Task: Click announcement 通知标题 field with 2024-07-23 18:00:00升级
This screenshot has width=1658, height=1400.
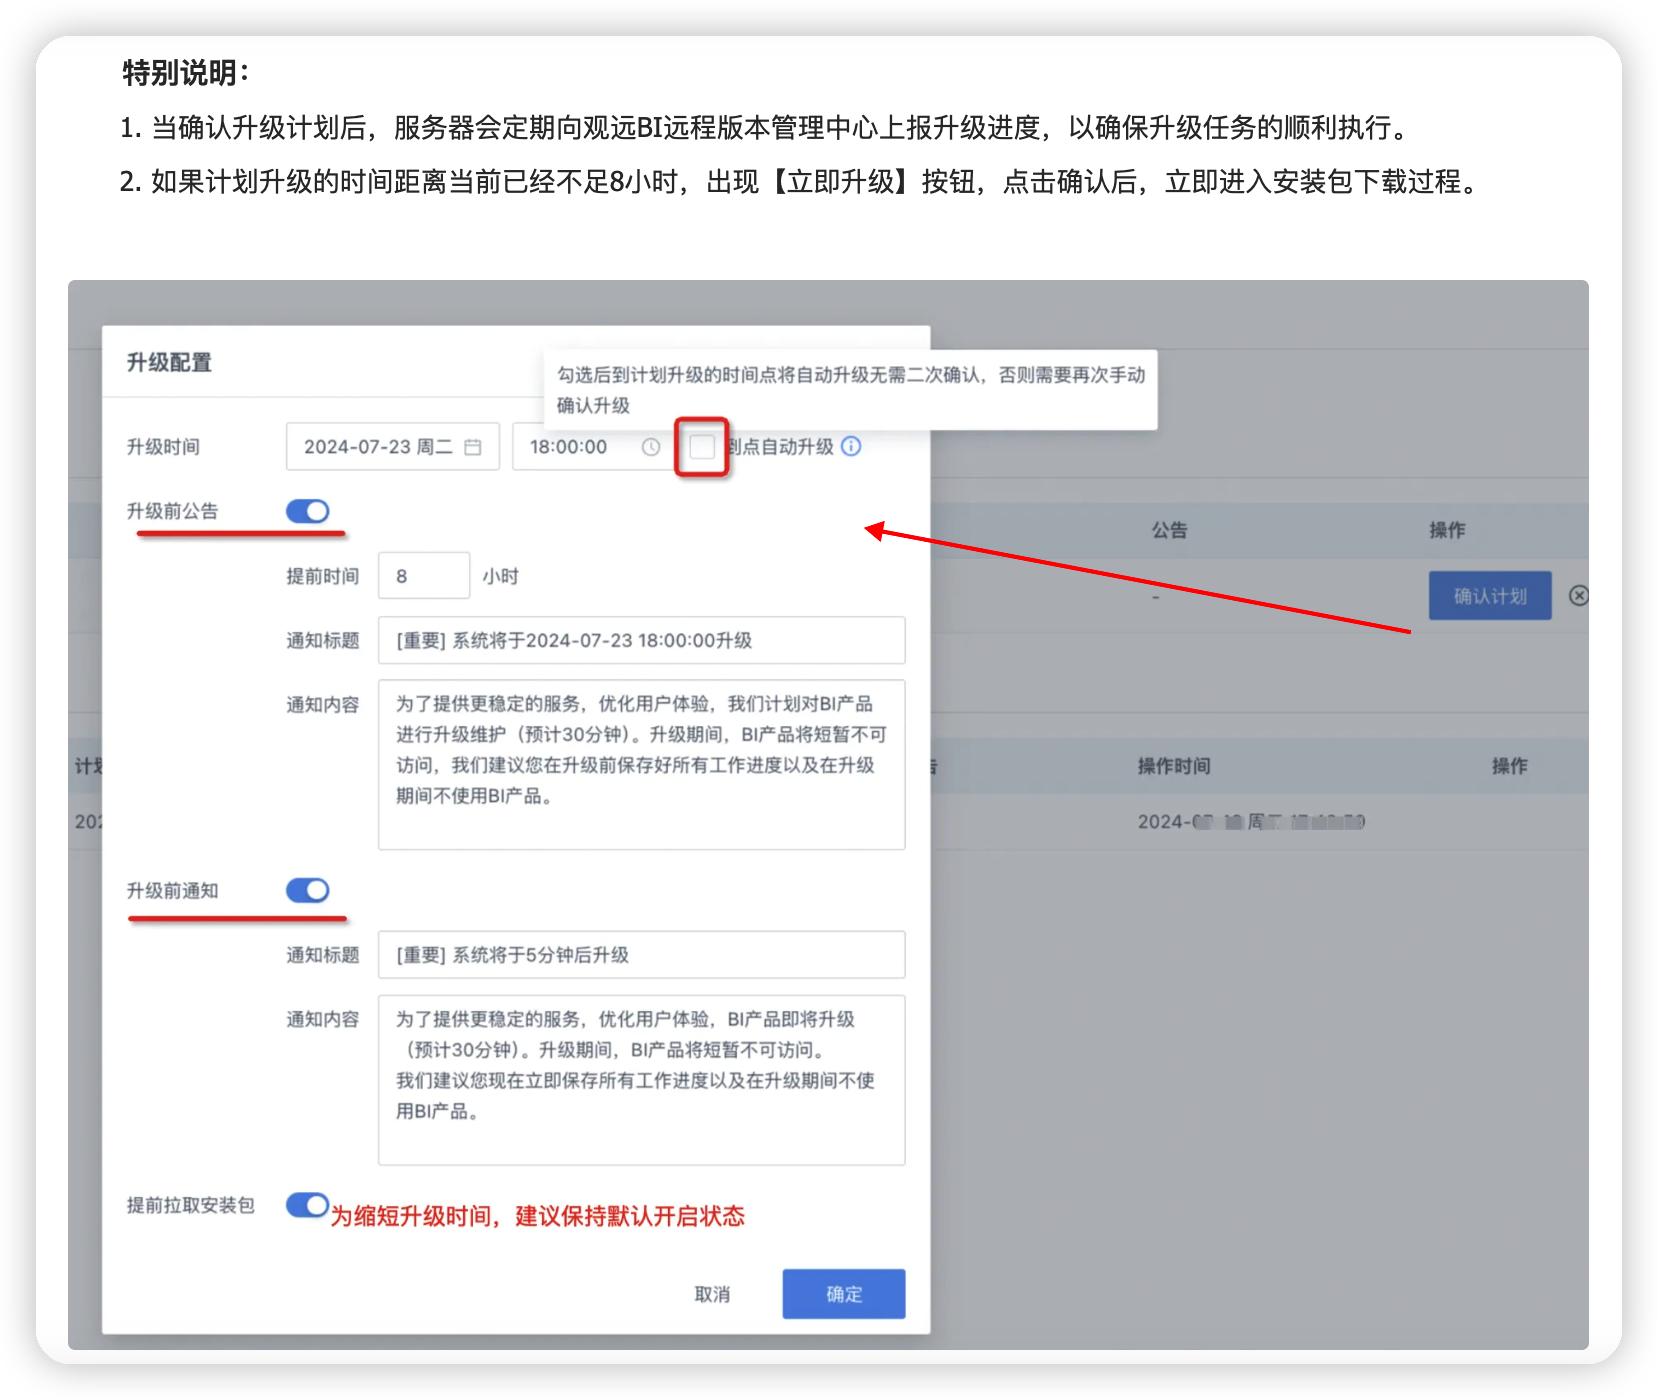Action: click(642, 640)
